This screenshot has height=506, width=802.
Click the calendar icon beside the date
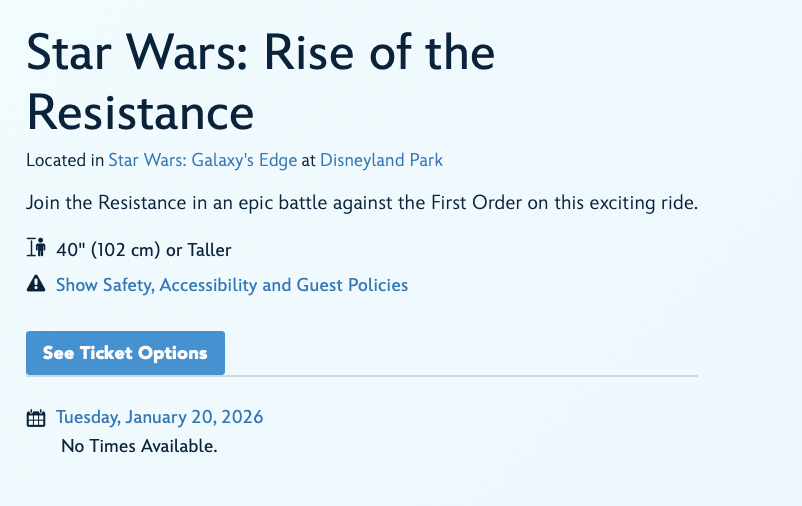(36, 418)
